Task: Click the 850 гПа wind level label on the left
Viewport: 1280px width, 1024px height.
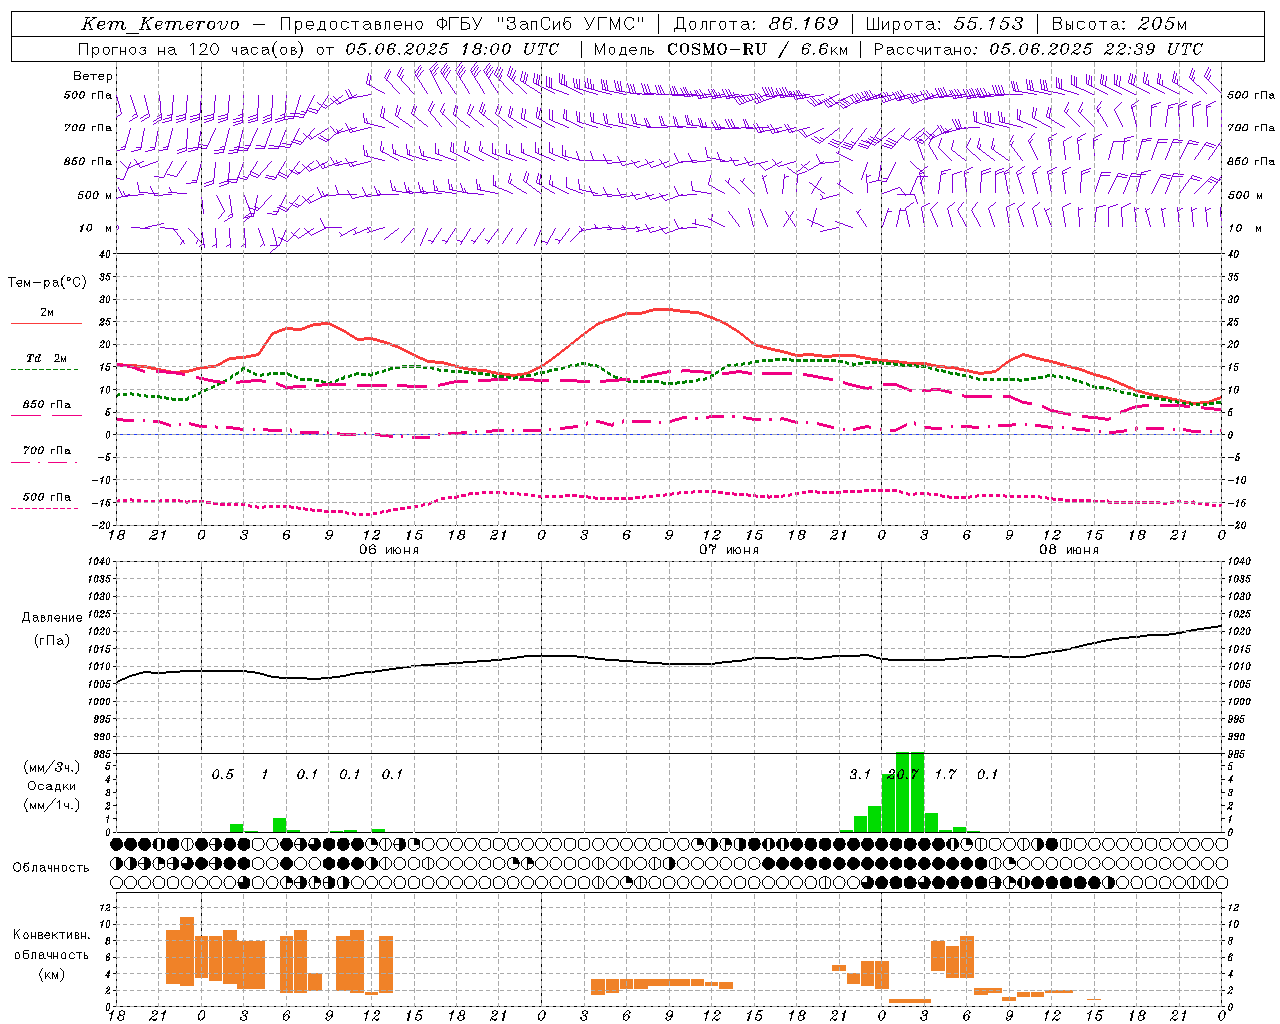Action: pyautogui.click(x=88, y=162)
